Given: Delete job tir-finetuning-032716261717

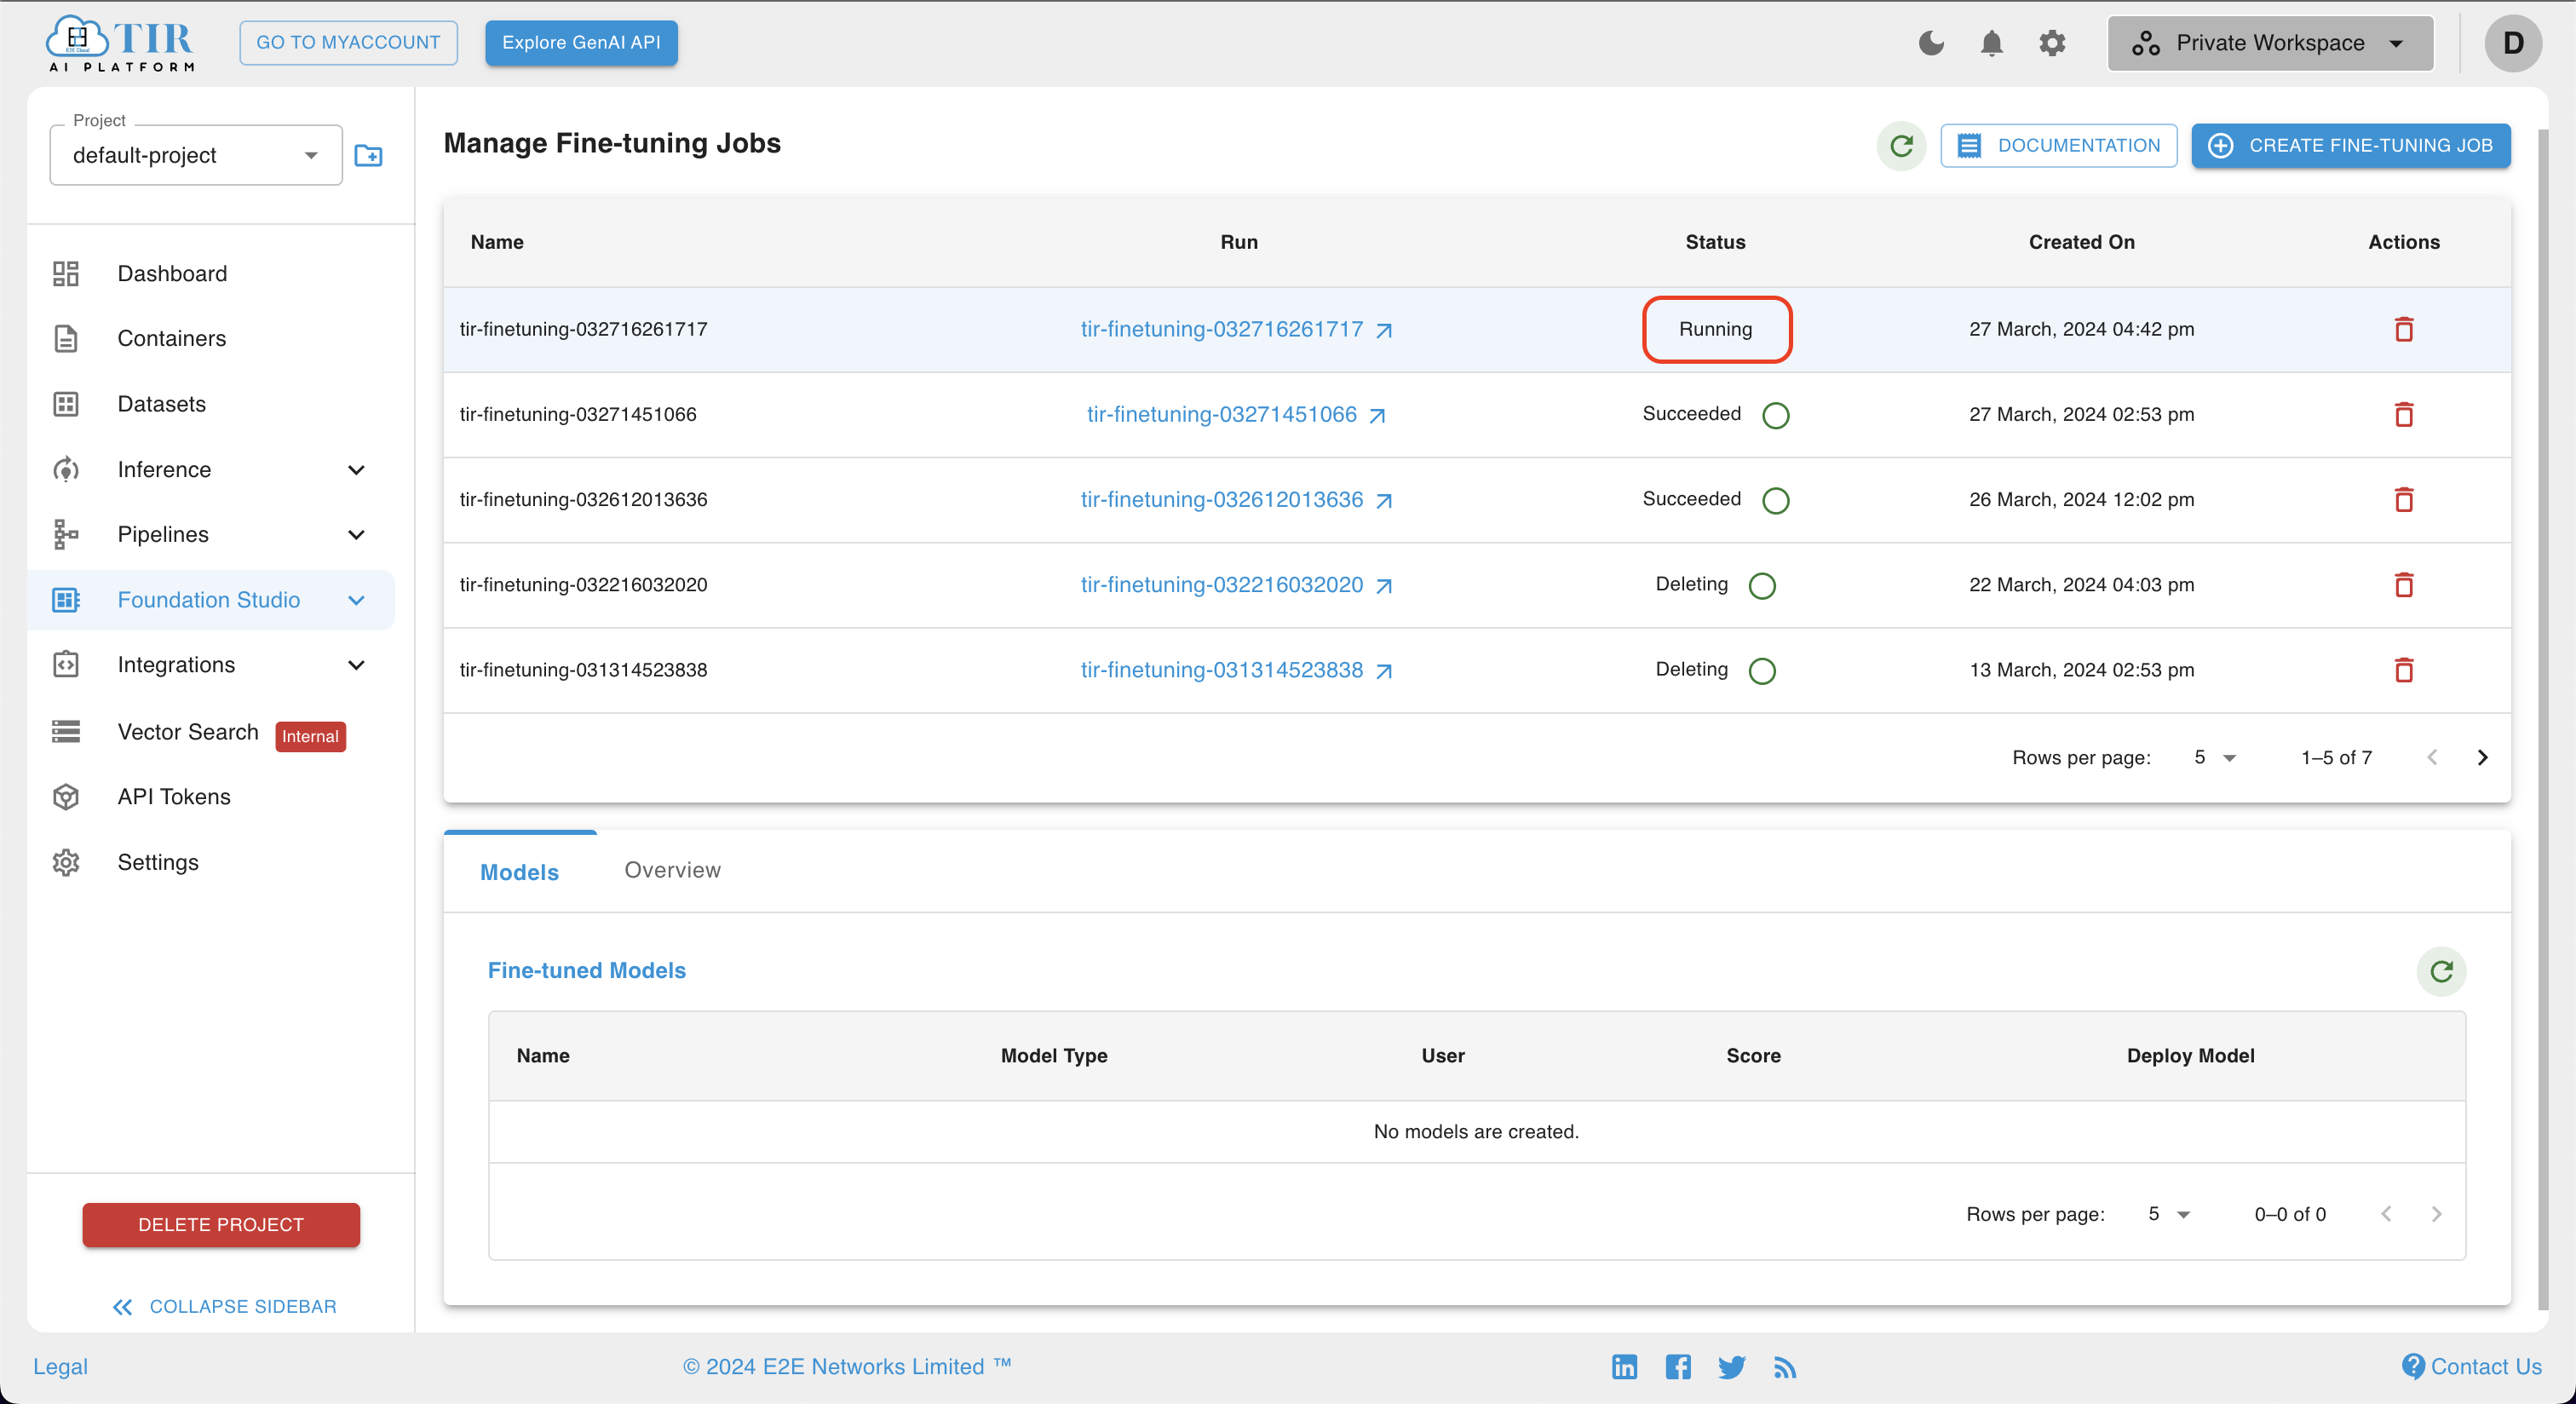Looking at the screenshot, I should point(2403,329).
